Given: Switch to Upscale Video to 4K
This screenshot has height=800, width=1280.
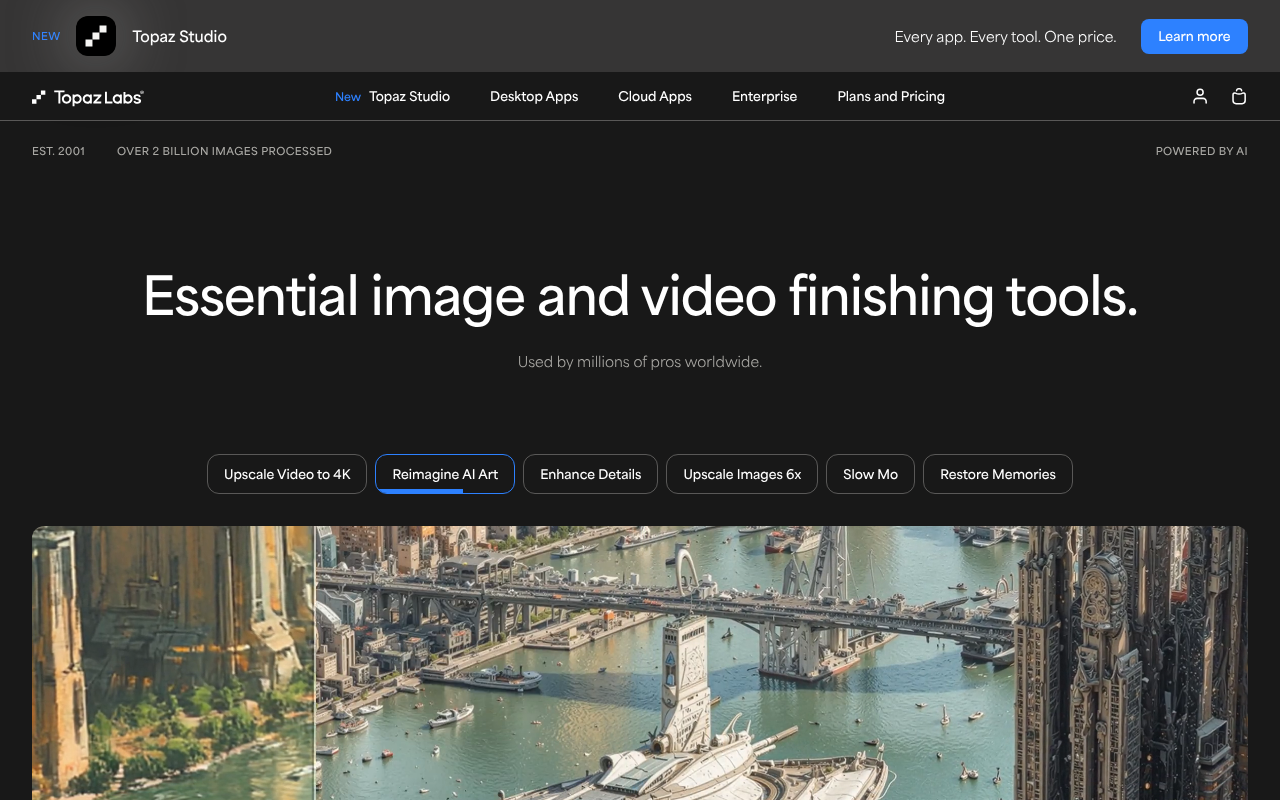Looking at the screenshot, I should point(286,473).
